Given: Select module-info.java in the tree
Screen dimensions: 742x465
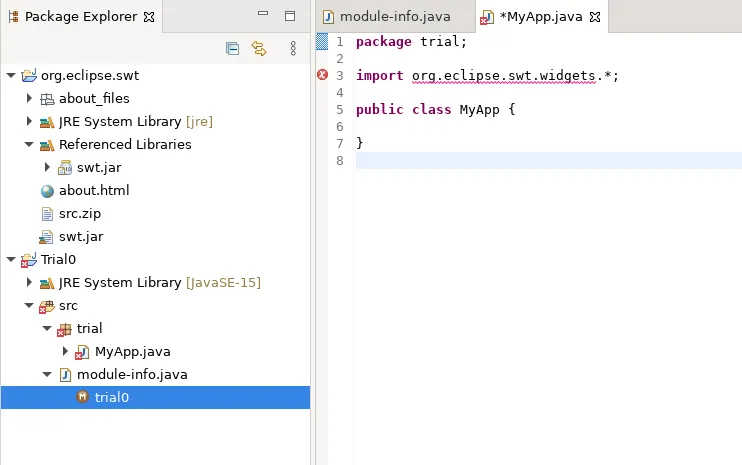Looking at the screenshot, I should (x=132, y=374).
